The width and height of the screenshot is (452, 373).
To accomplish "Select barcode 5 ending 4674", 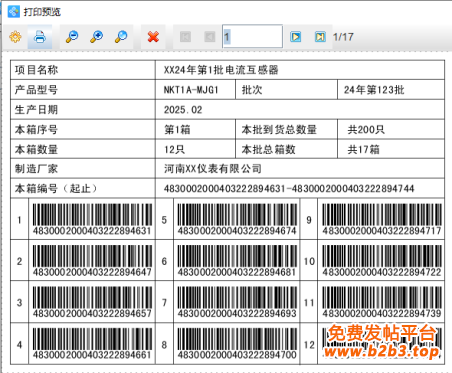I will pos(237,219).
